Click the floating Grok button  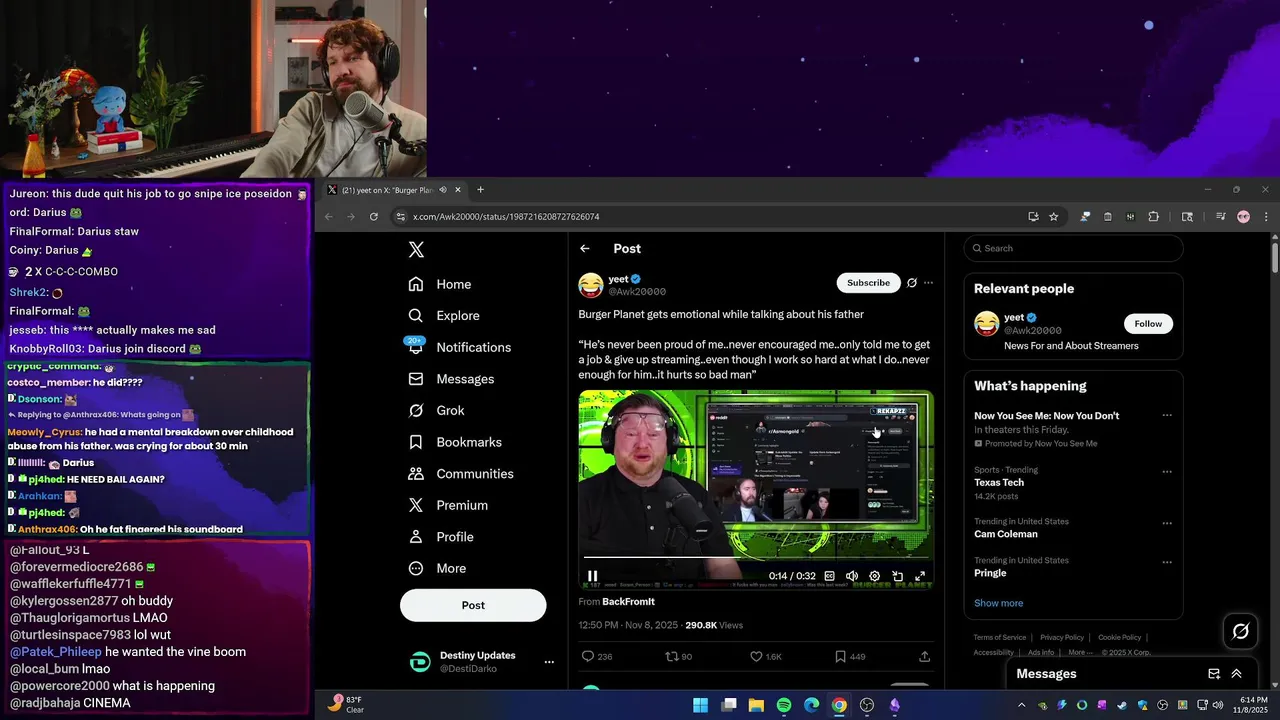[x=1240, y=631]
